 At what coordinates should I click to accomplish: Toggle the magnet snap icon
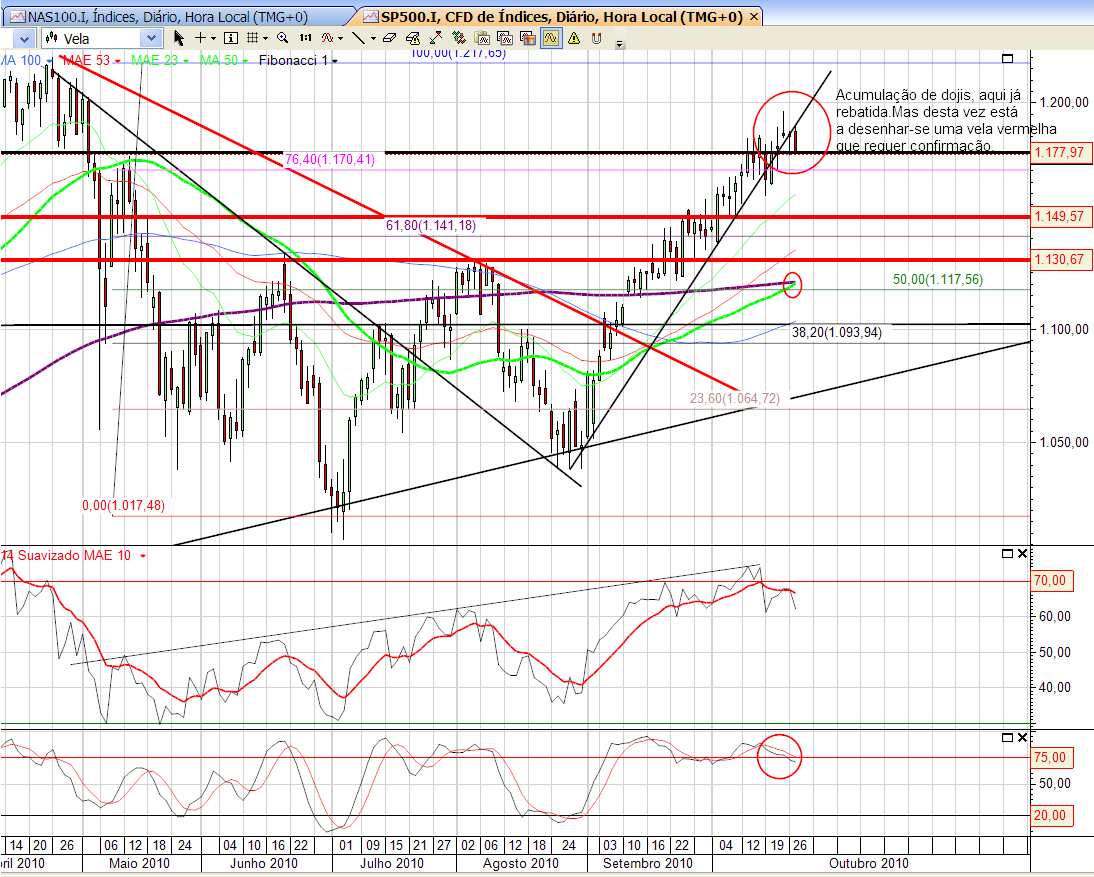point(597,38)
